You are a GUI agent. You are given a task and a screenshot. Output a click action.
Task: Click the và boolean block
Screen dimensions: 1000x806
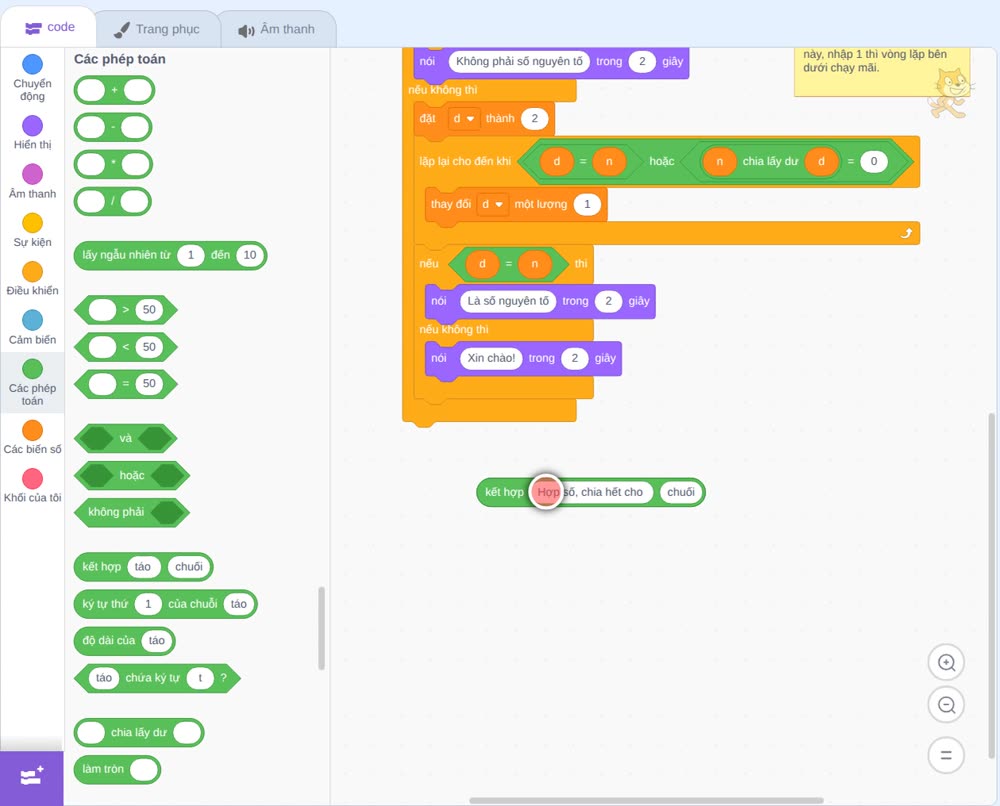(126, 439)
